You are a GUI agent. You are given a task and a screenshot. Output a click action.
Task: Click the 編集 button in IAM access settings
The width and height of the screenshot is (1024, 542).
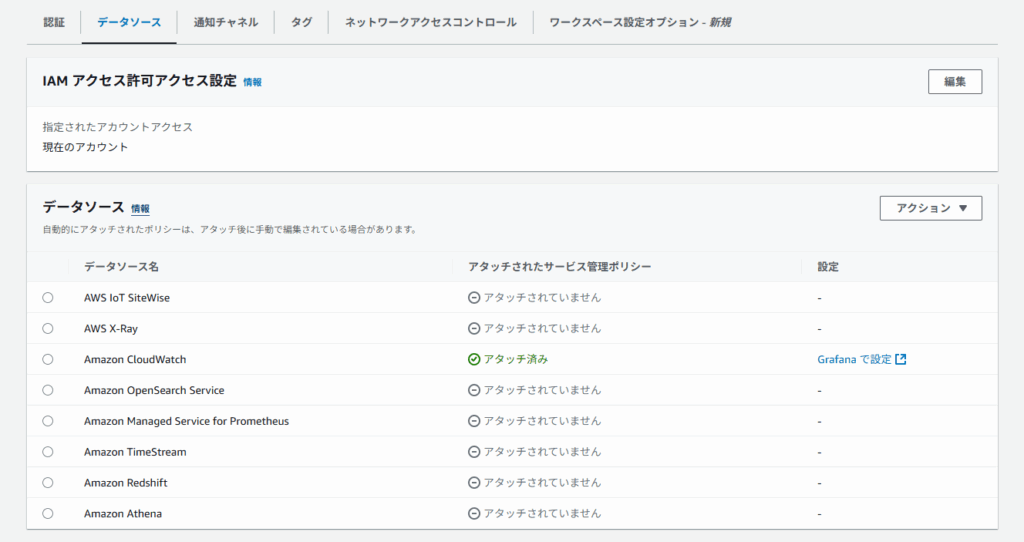click(x=955, y=82)
